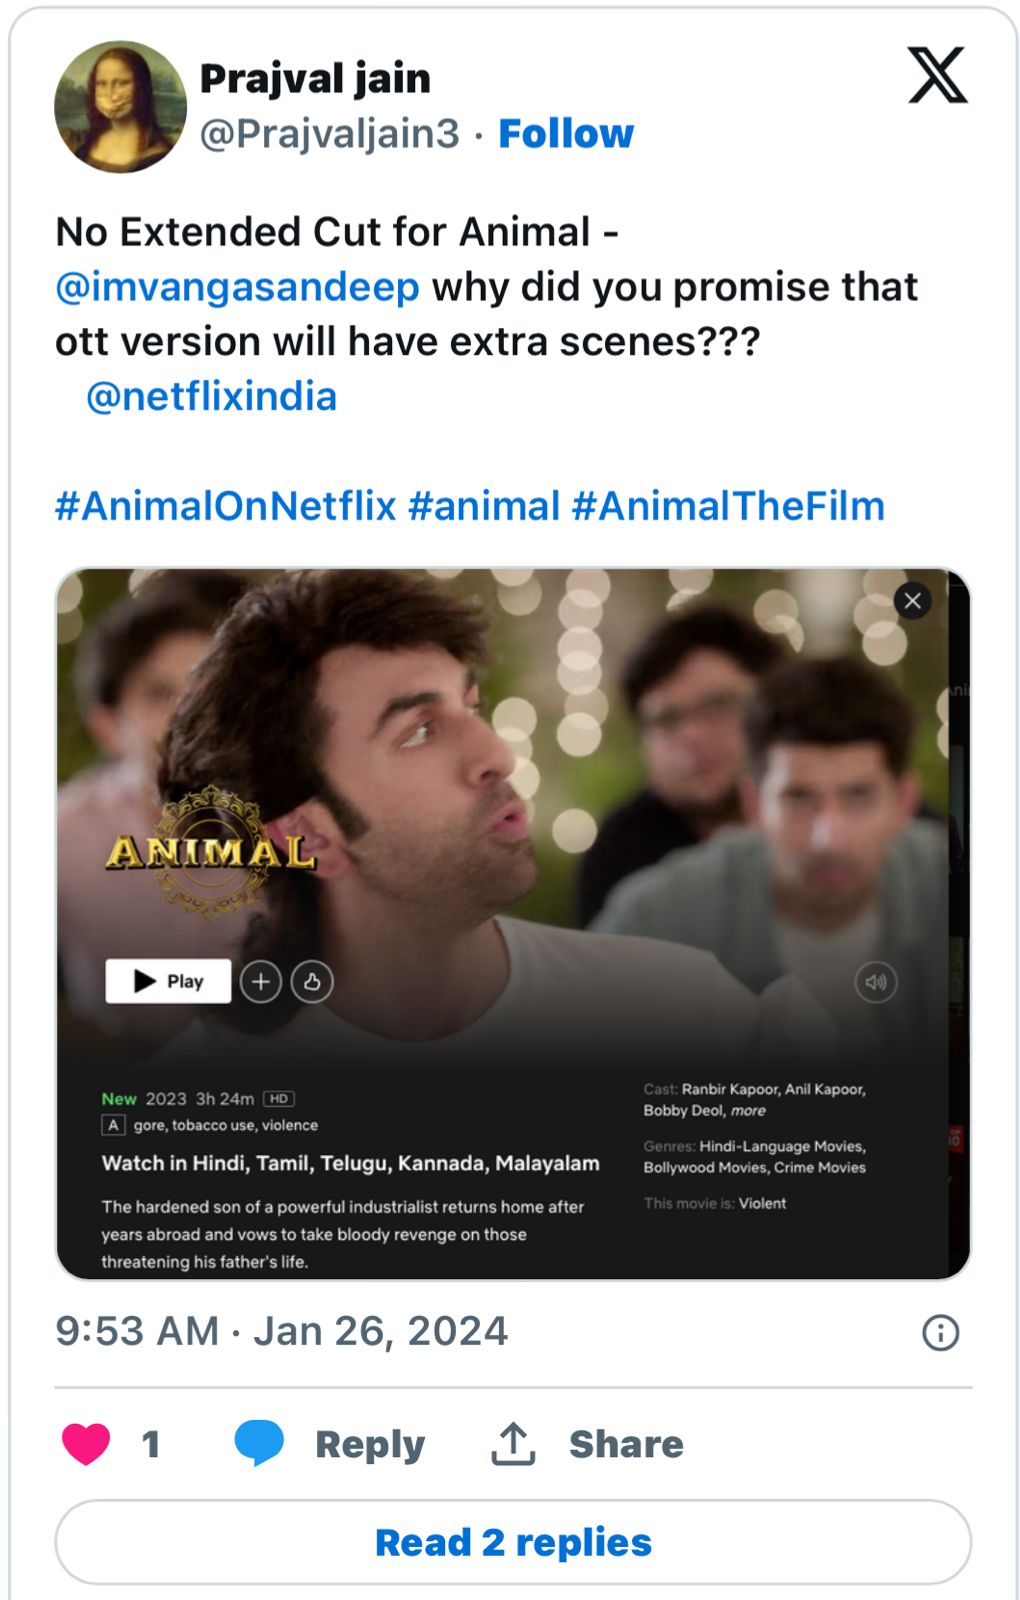
Task: Click the blue reply bubble icon
Action: tap(259, 1443)
